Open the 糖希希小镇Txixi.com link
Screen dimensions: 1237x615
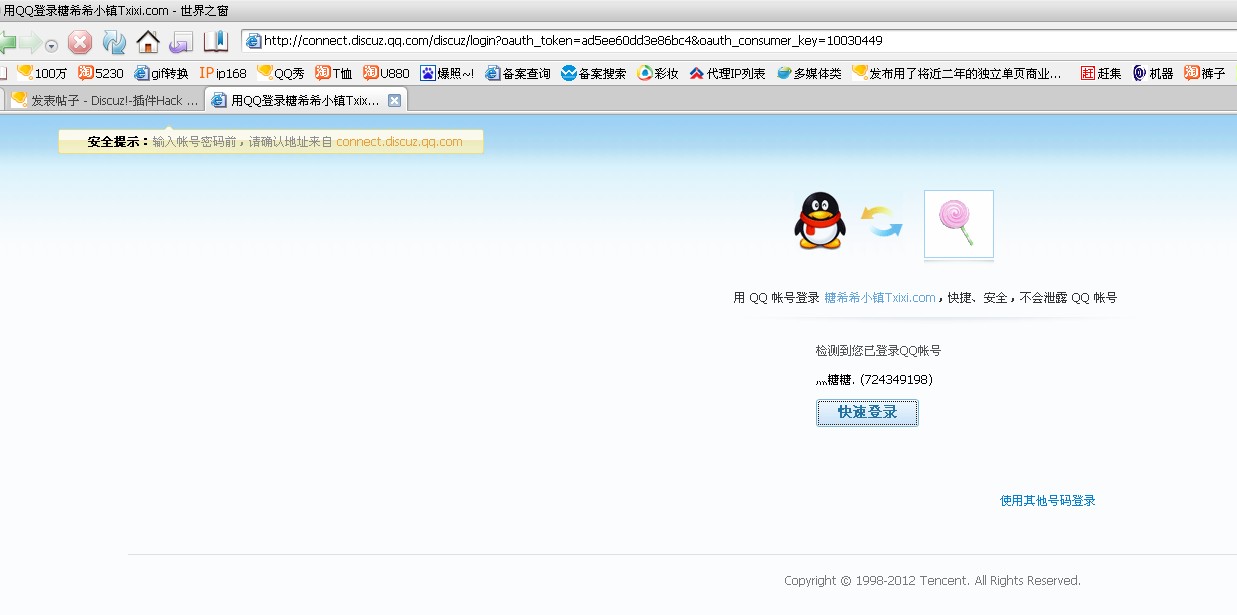coord(880,298)
